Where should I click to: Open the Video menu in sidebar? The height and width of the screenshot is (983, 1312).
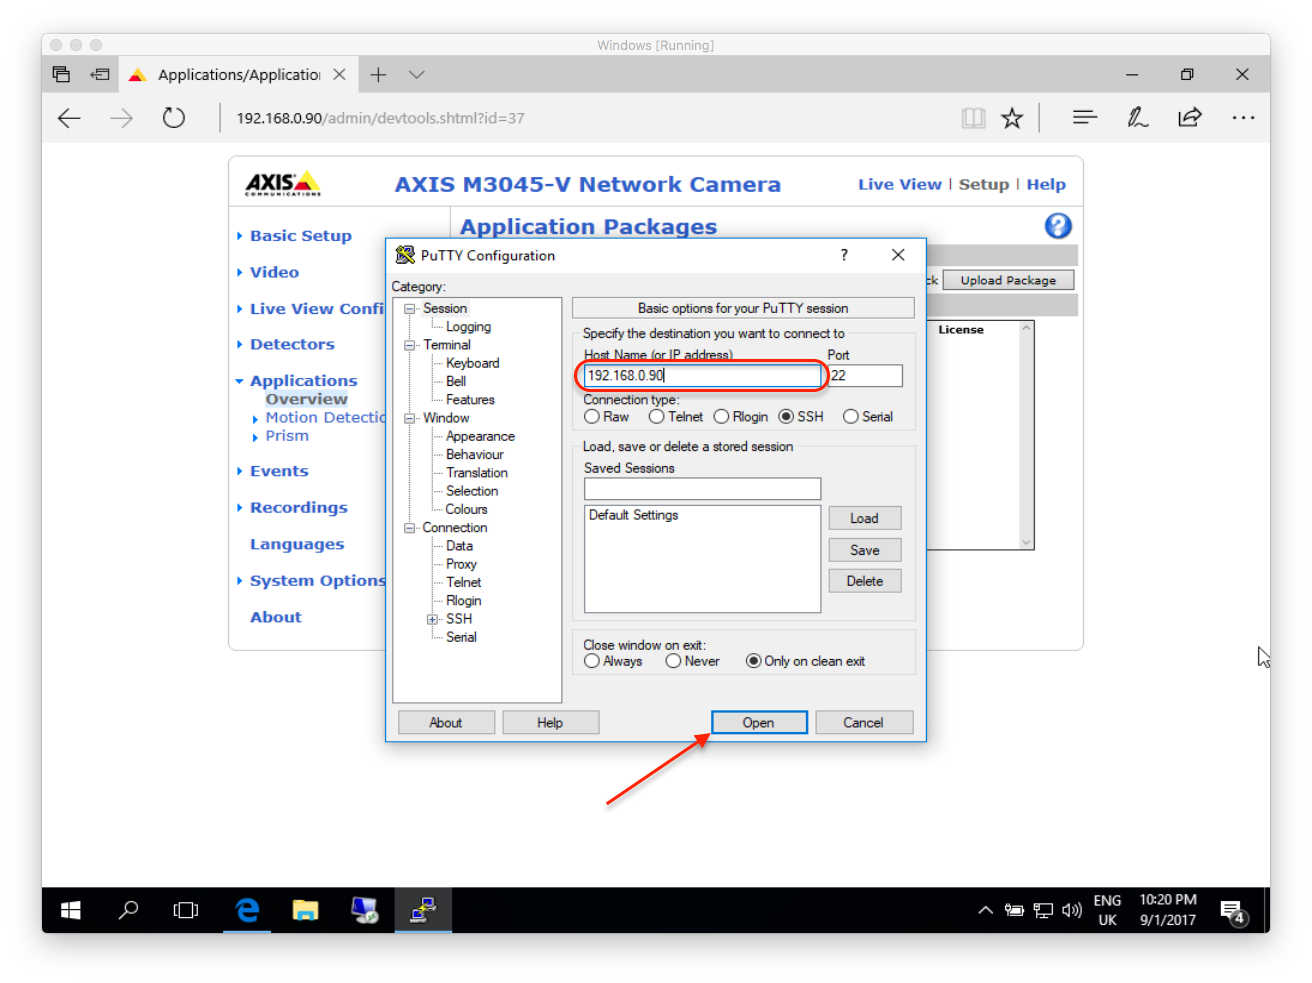[x=274, y=272]
